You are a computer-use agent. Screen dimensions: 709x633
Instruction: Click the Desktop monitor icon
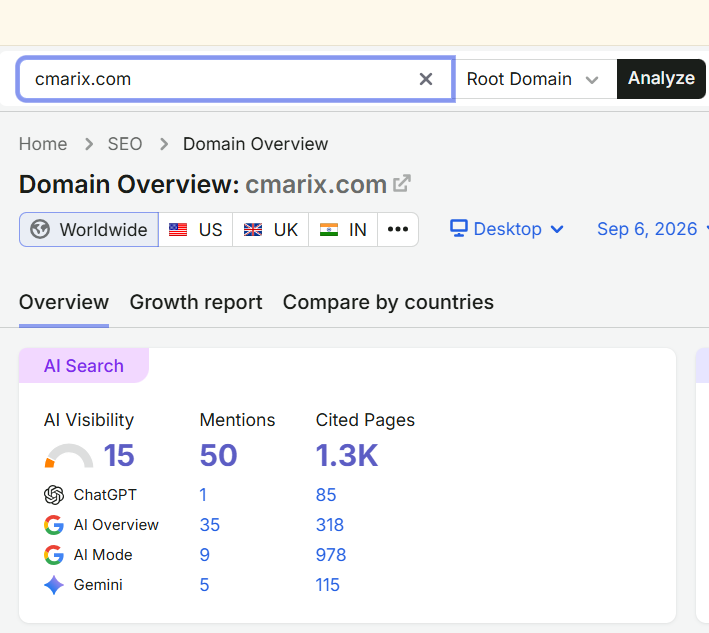pyautogui.click(x=458, y=228)
